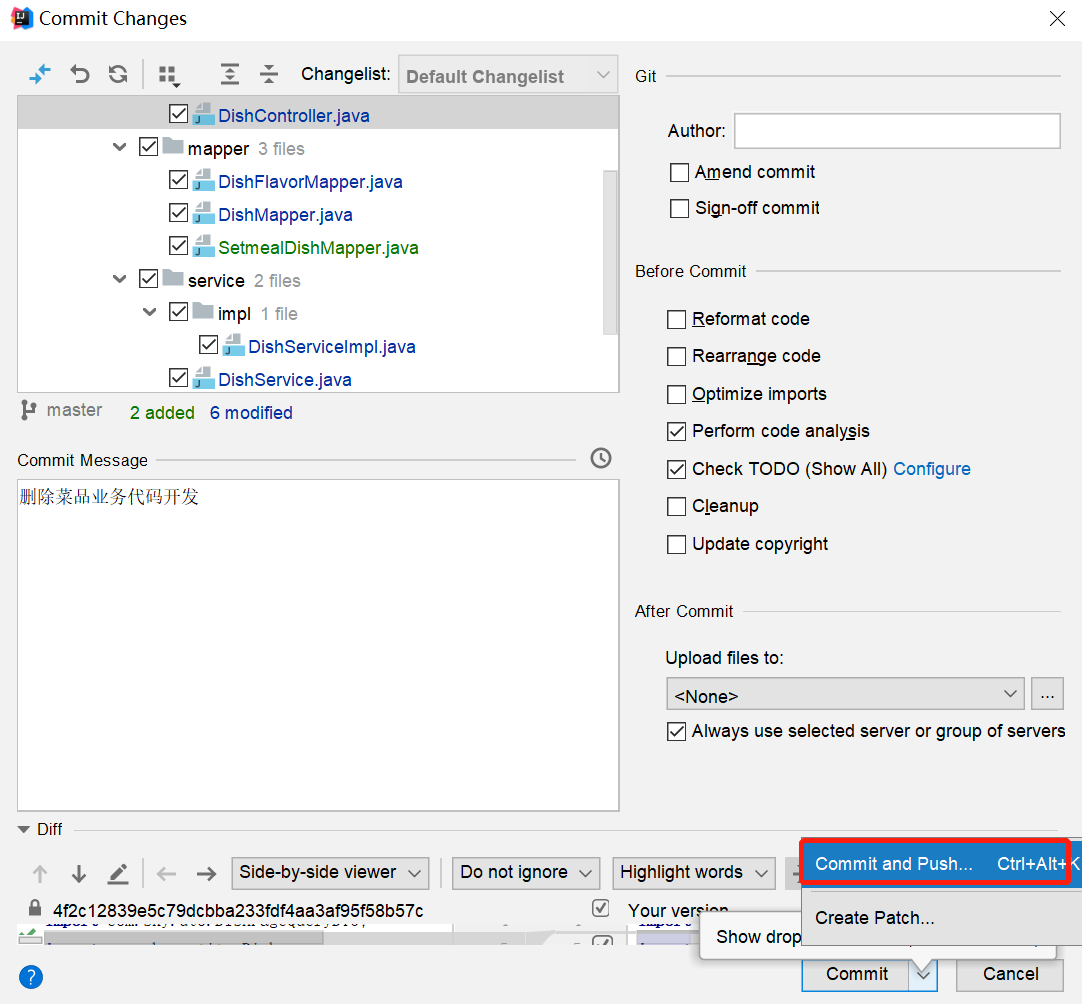This screenshot has height=1004, width=1082.
Task: Click the Show Diff toolbar icon
Action: coord(40,75)
